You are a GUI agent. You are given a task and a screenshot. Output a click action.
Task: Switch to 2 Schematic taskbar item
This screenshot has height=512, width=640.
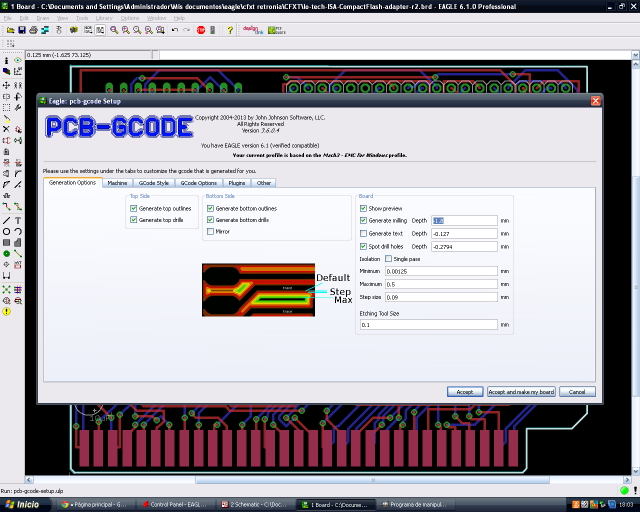click(x=255, y=505)
